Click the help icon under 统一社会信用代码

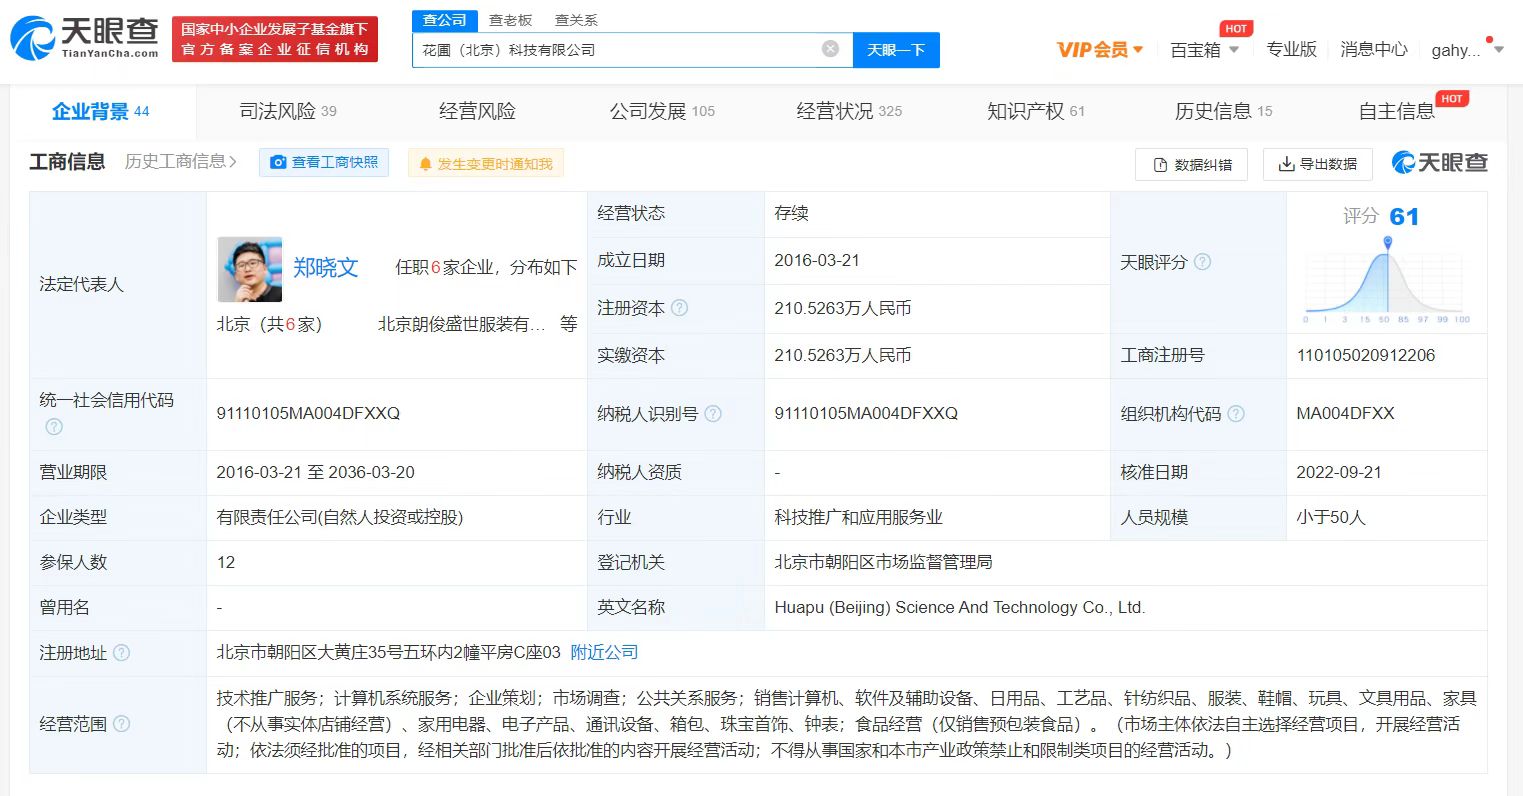click(x=54, y=427)
